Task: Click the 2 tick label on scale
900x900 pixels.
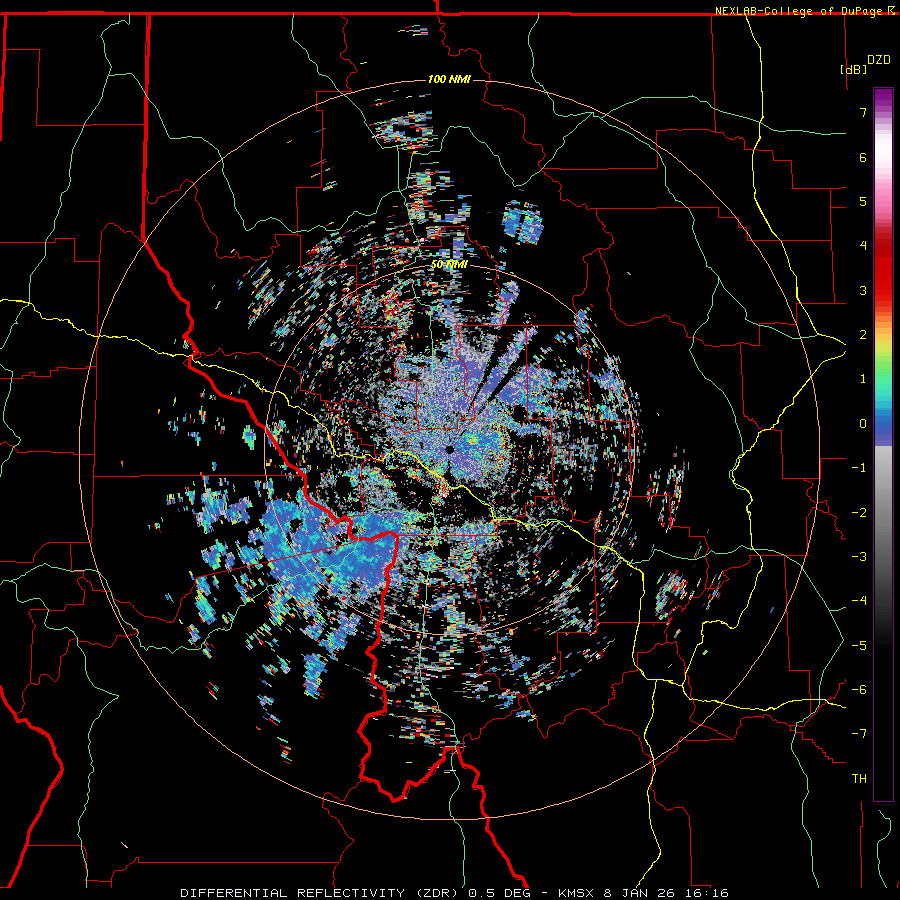Action: point(863,335)
